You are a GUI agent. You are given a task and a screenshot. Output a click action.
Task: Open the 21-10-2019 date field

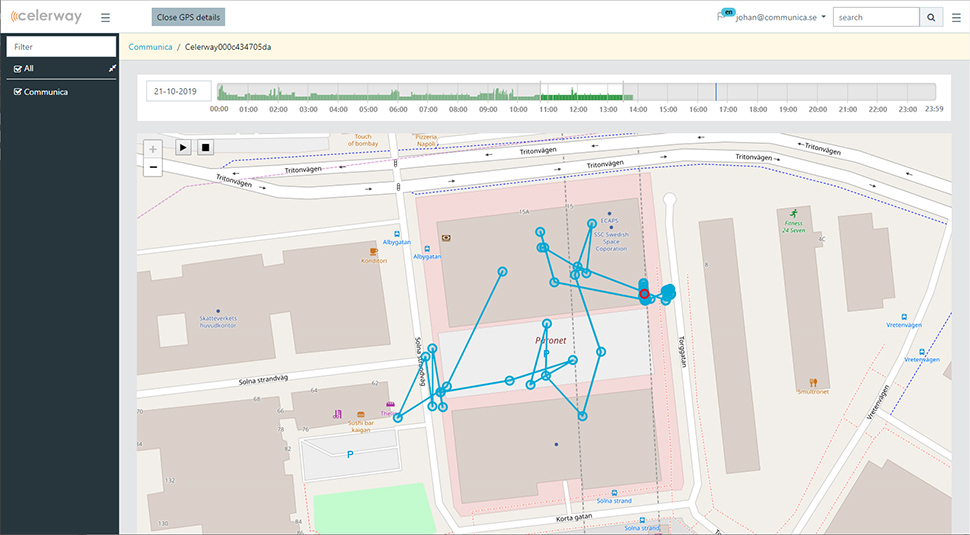[x=179, y=91]
